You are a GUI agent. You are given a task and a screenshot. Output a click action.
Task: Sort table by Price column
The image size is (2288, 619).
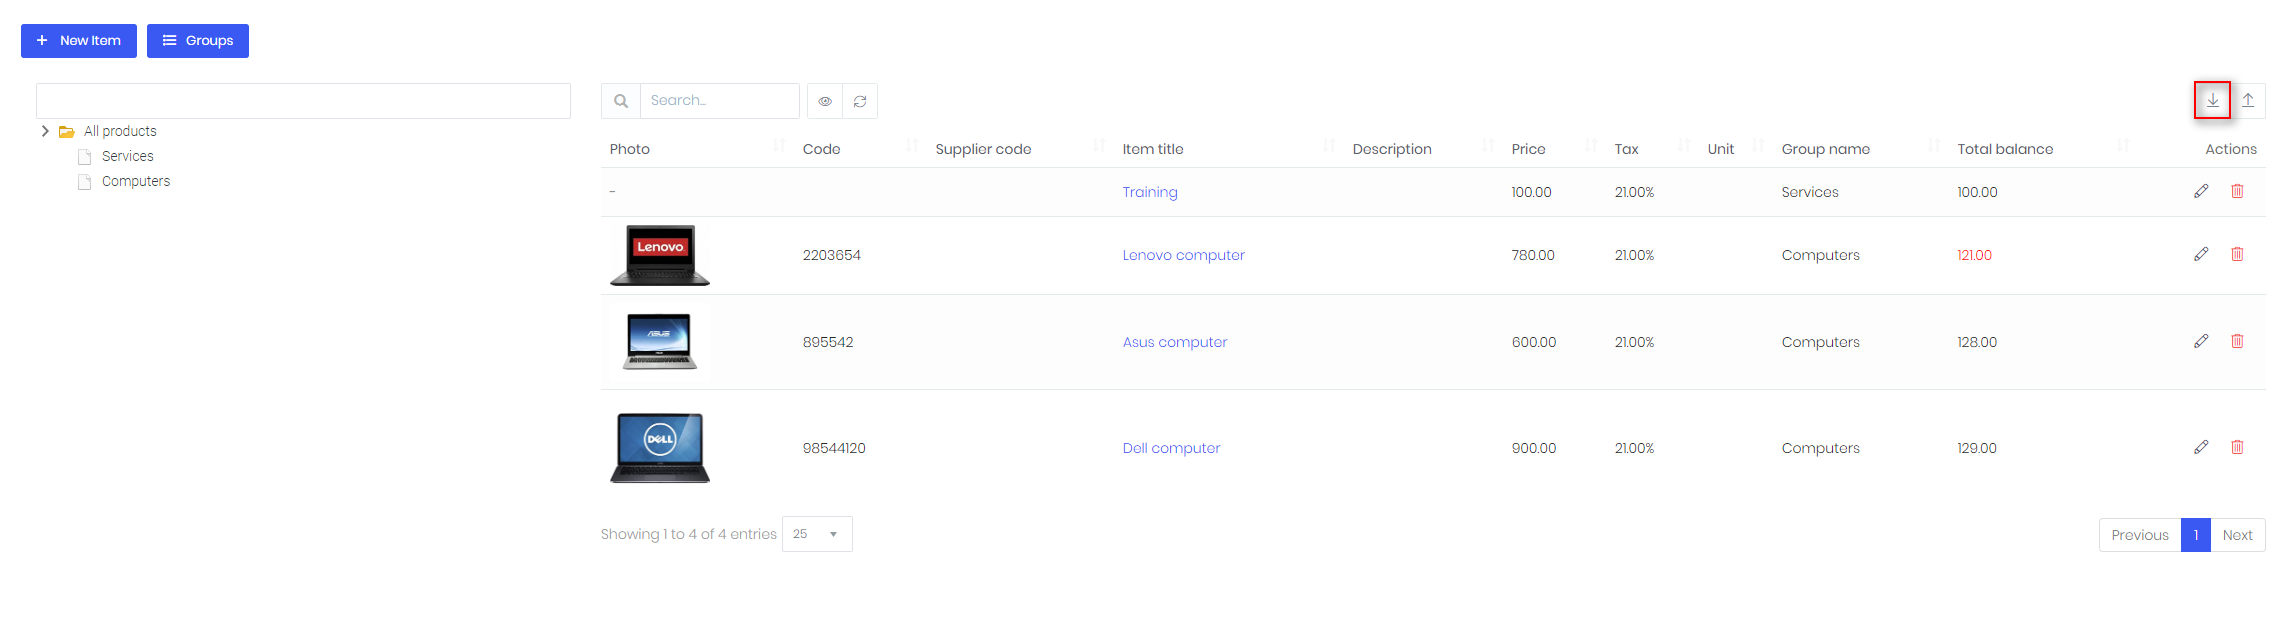coord(1528,149)
